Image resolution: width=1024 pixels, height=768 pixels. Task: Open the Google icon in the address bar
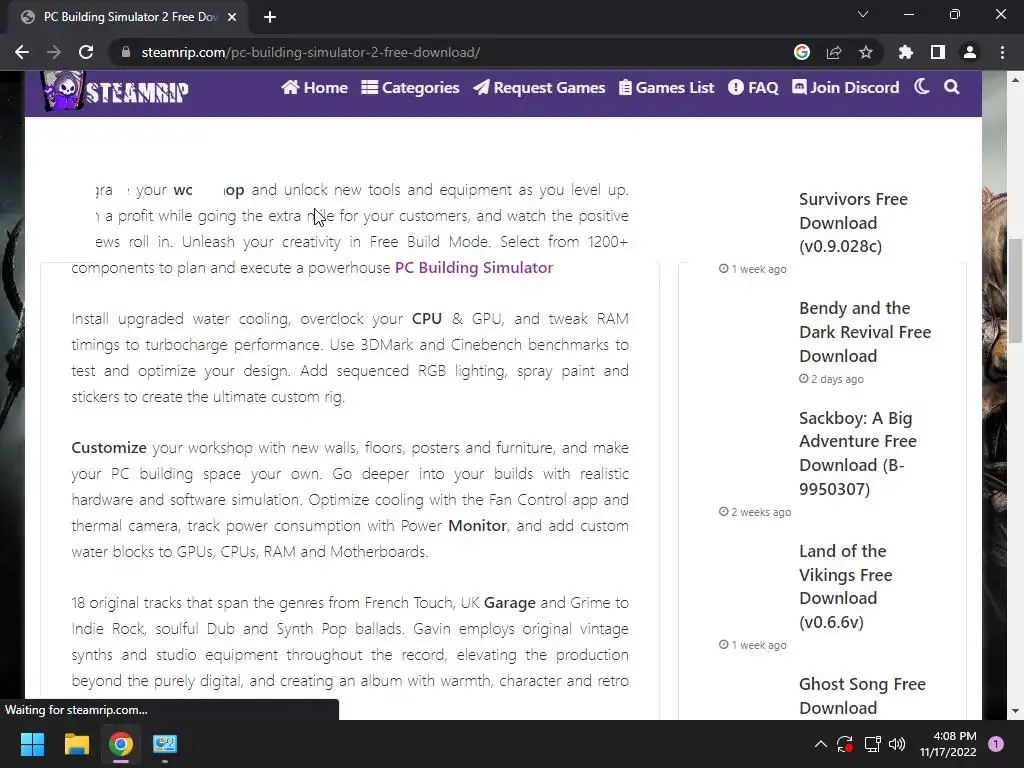802,52
